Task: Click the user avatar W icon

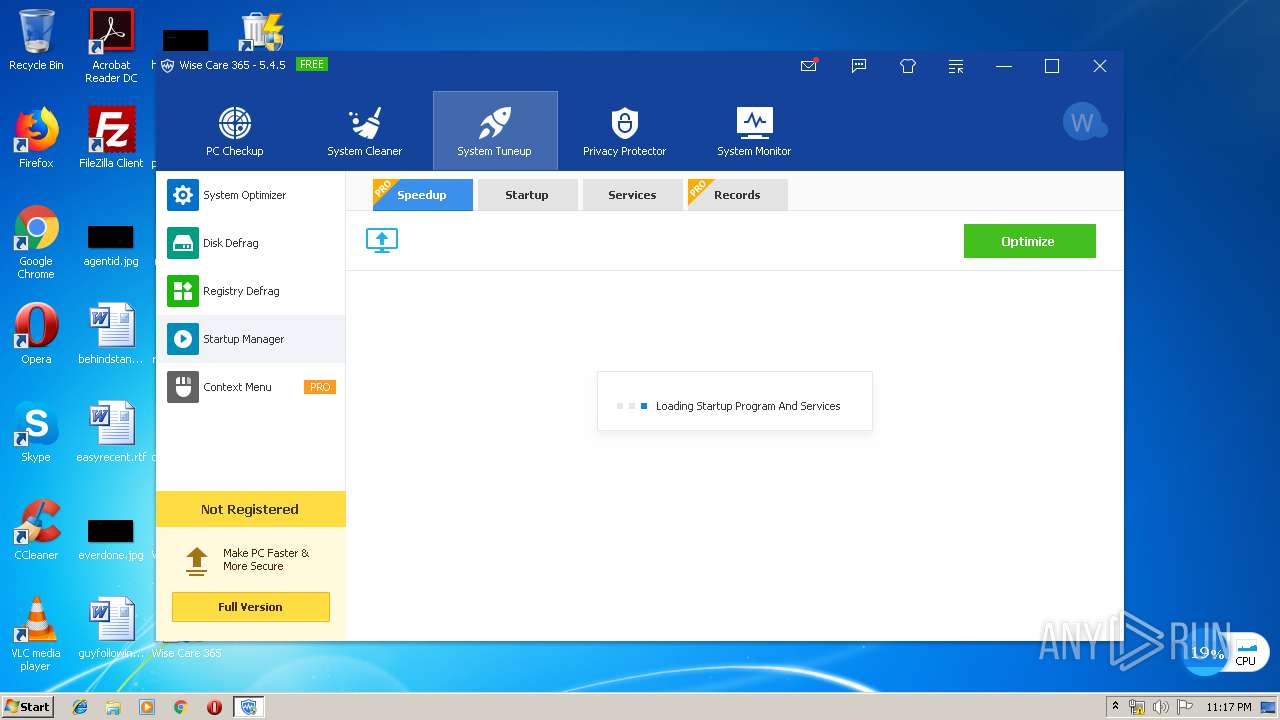Action: (1084, 122)
